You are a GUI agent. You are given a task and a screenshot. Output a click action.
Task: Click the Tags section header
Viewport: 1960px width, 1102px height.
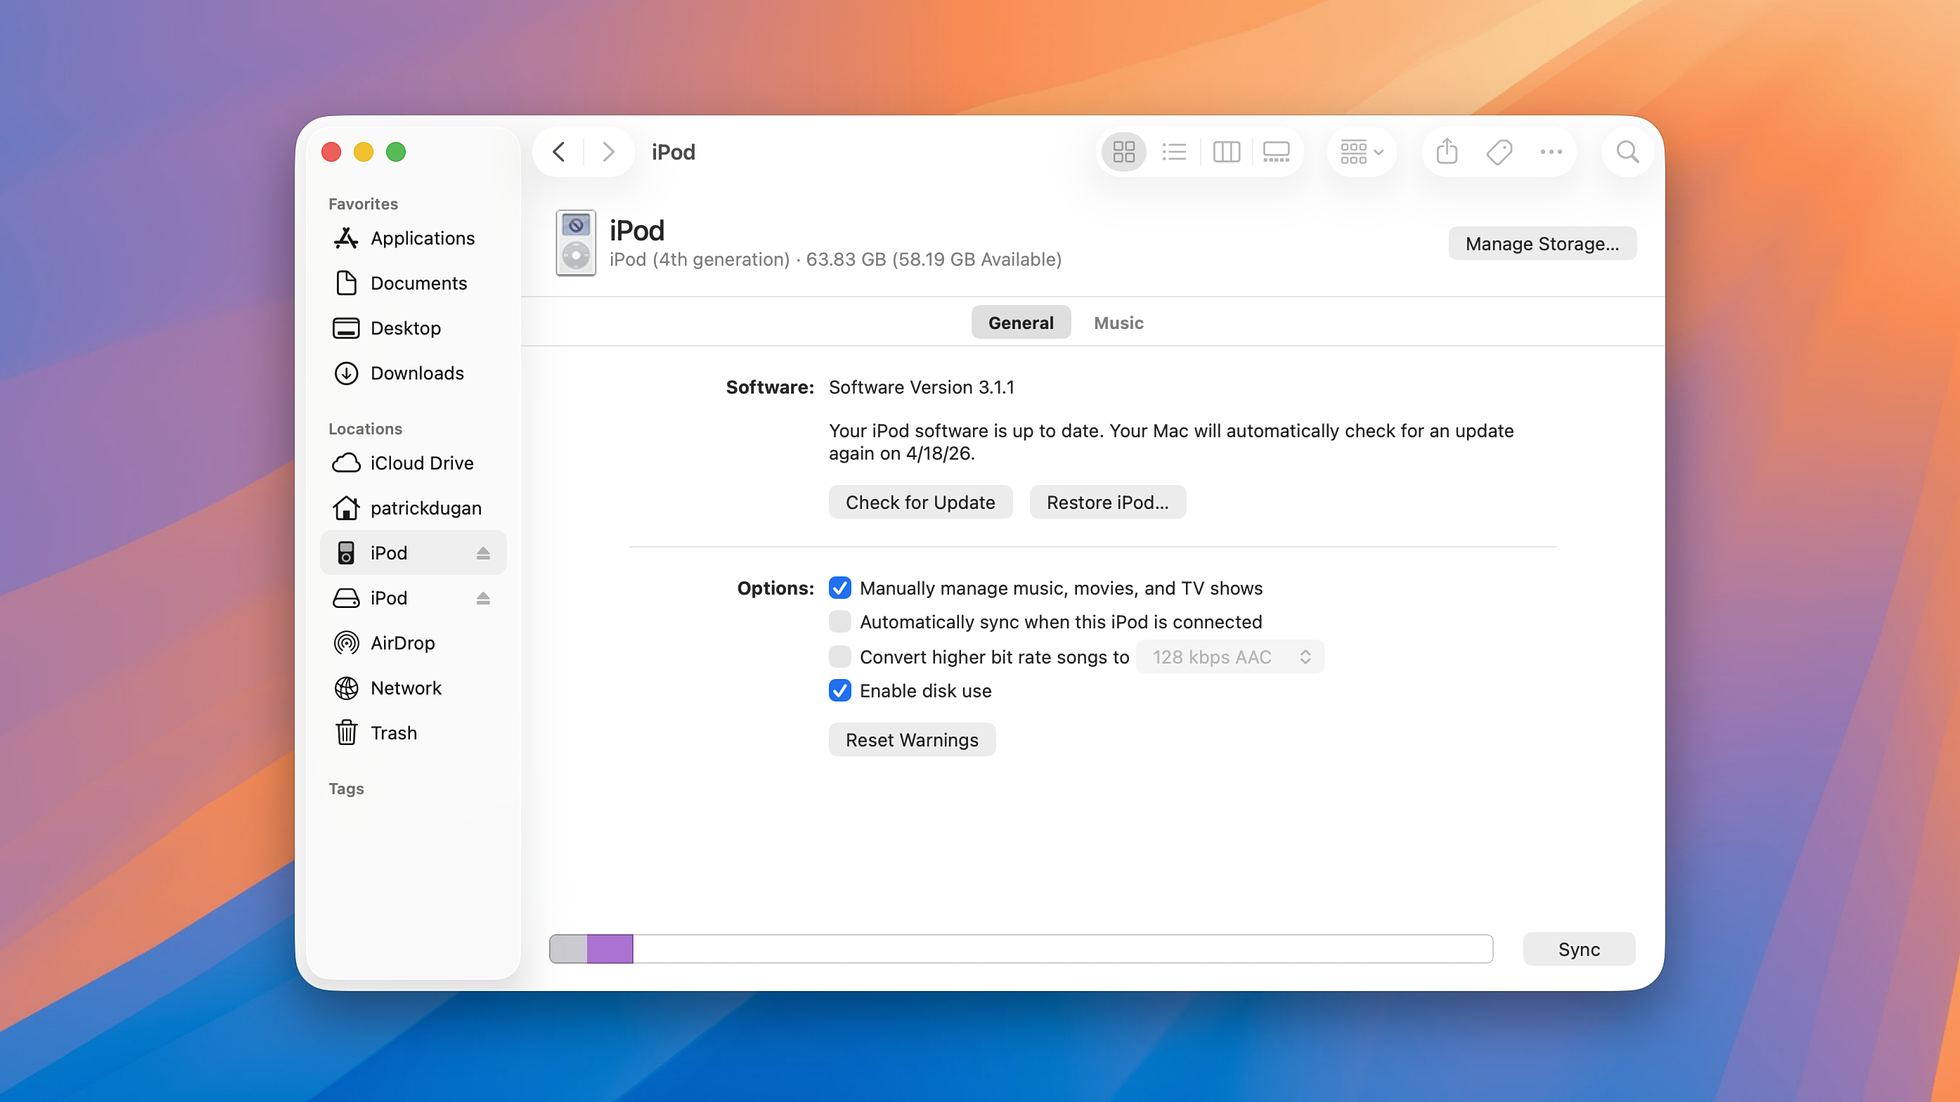346,789
